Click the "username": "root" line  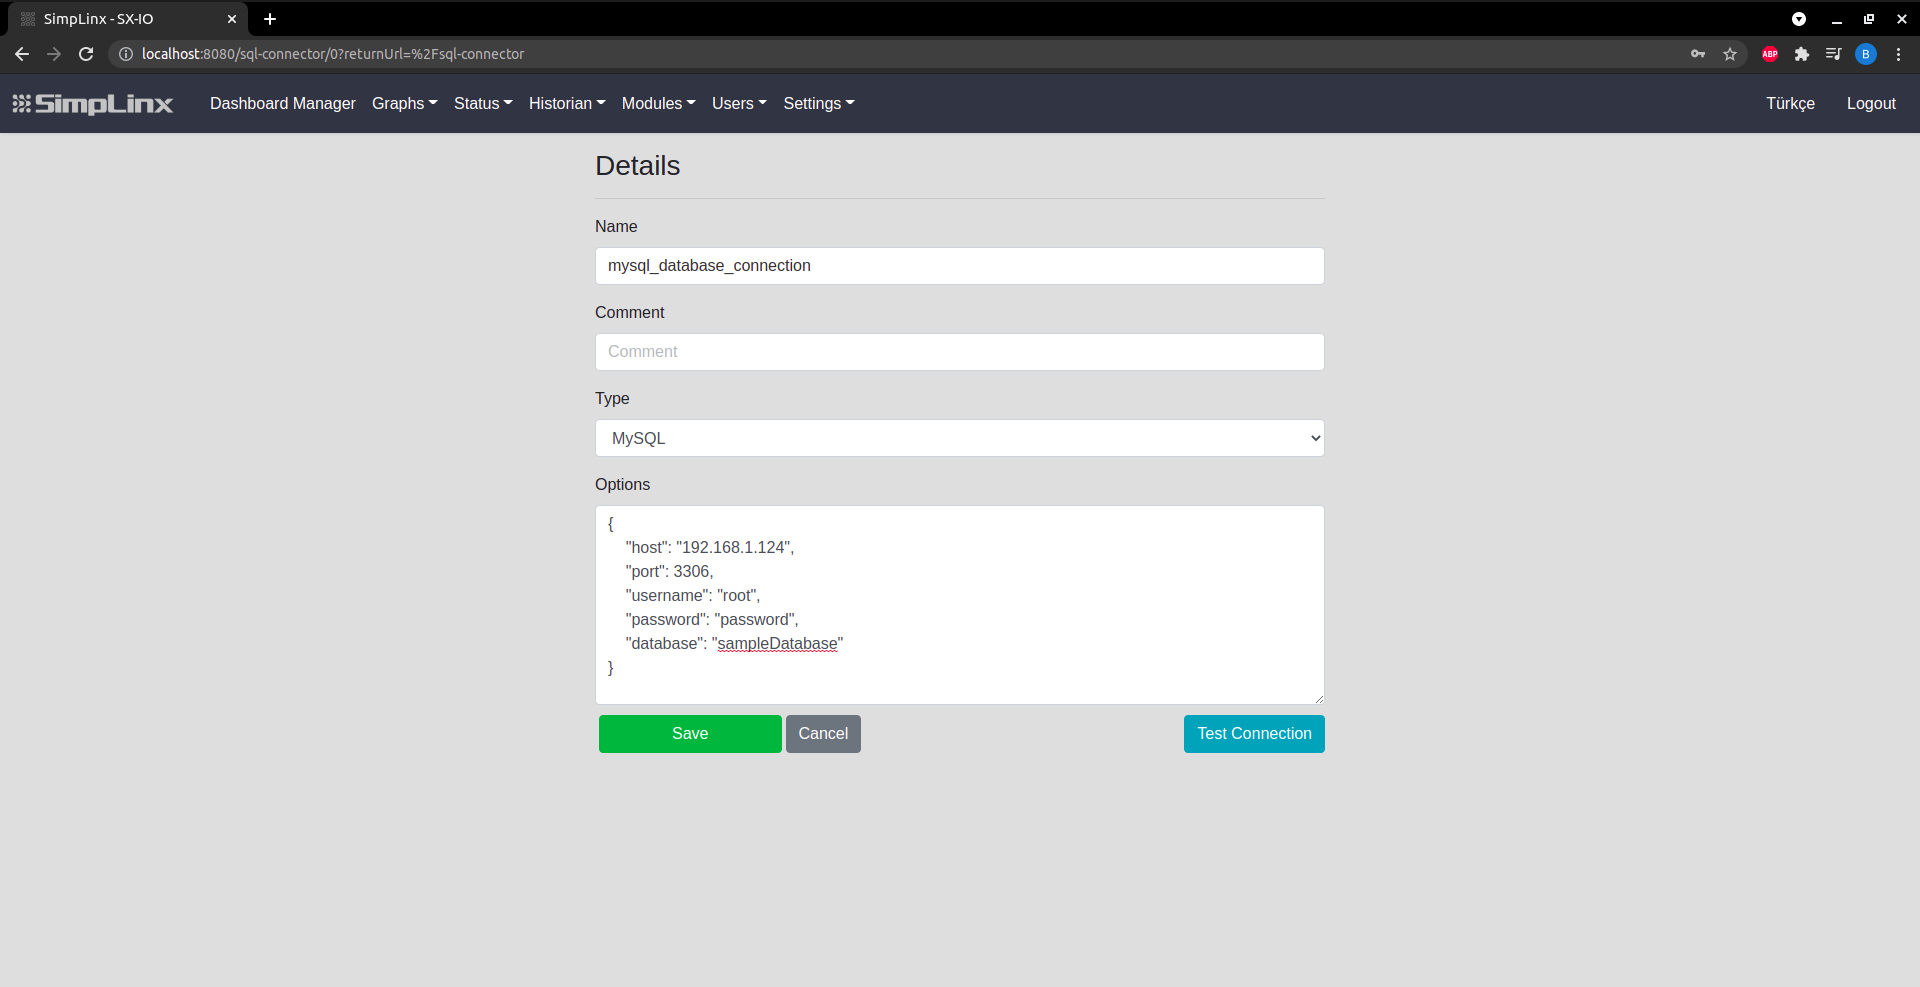tap(692, 596)
